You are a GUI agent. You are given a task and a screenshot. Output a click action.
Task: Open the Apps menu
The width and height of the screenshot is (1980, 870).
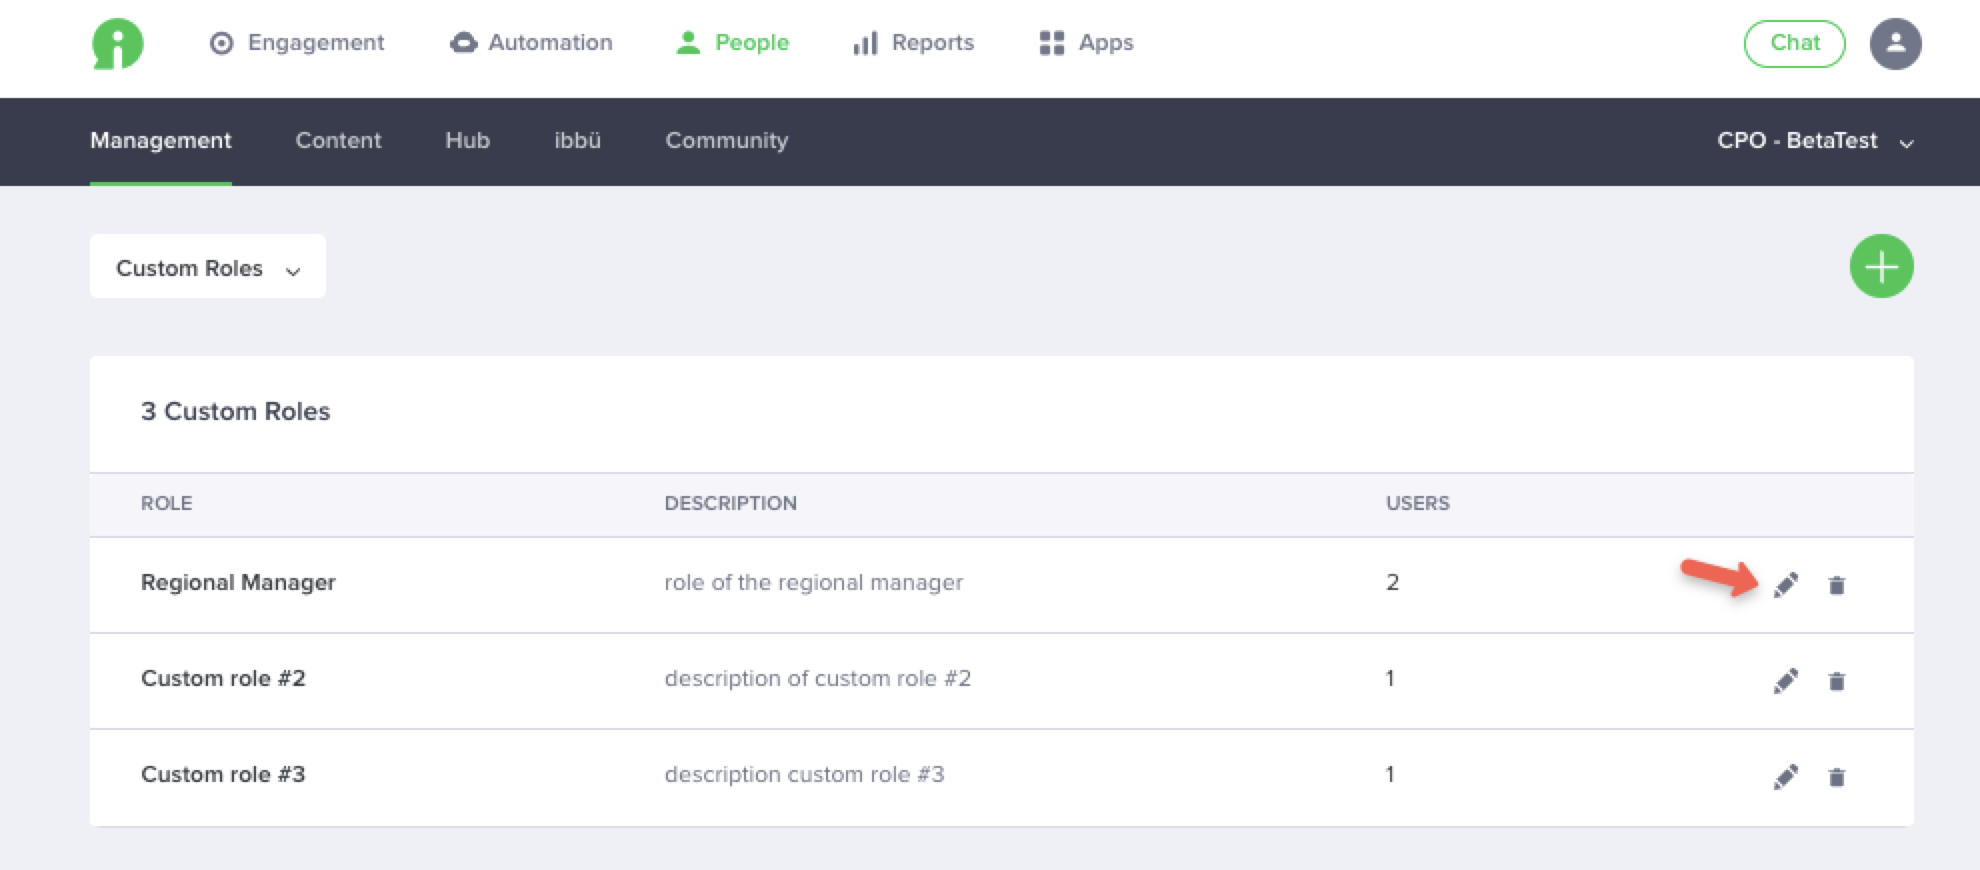point(1086,43)
